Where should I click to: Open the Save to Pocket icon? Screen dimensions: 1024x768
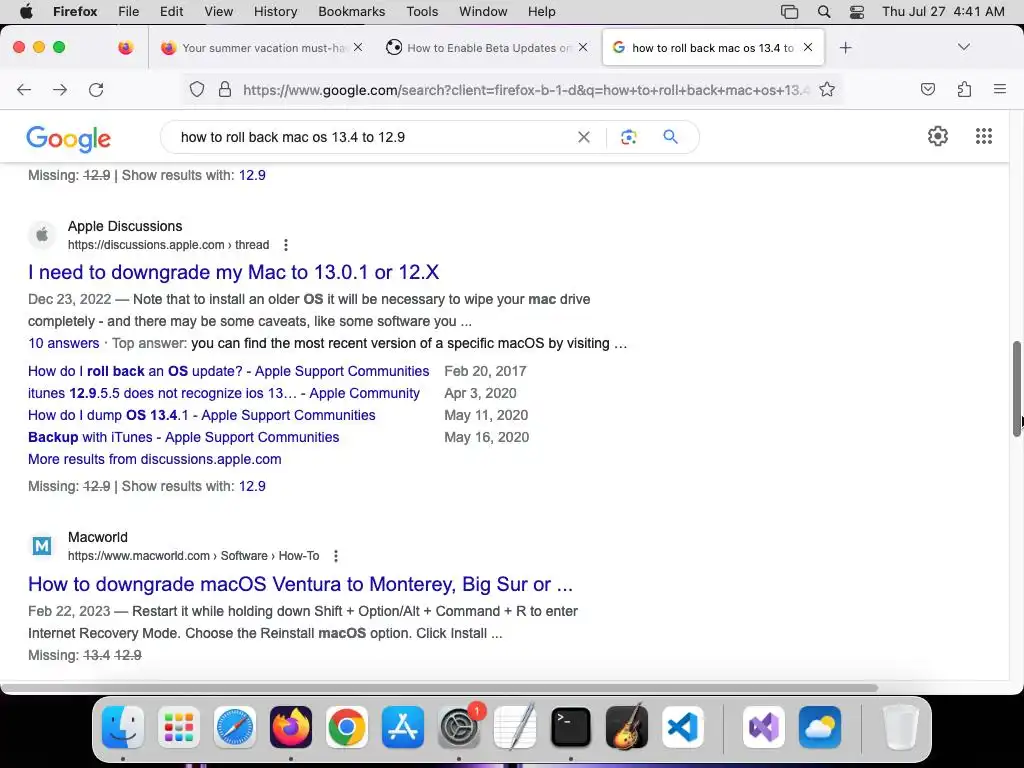[927, 89]
